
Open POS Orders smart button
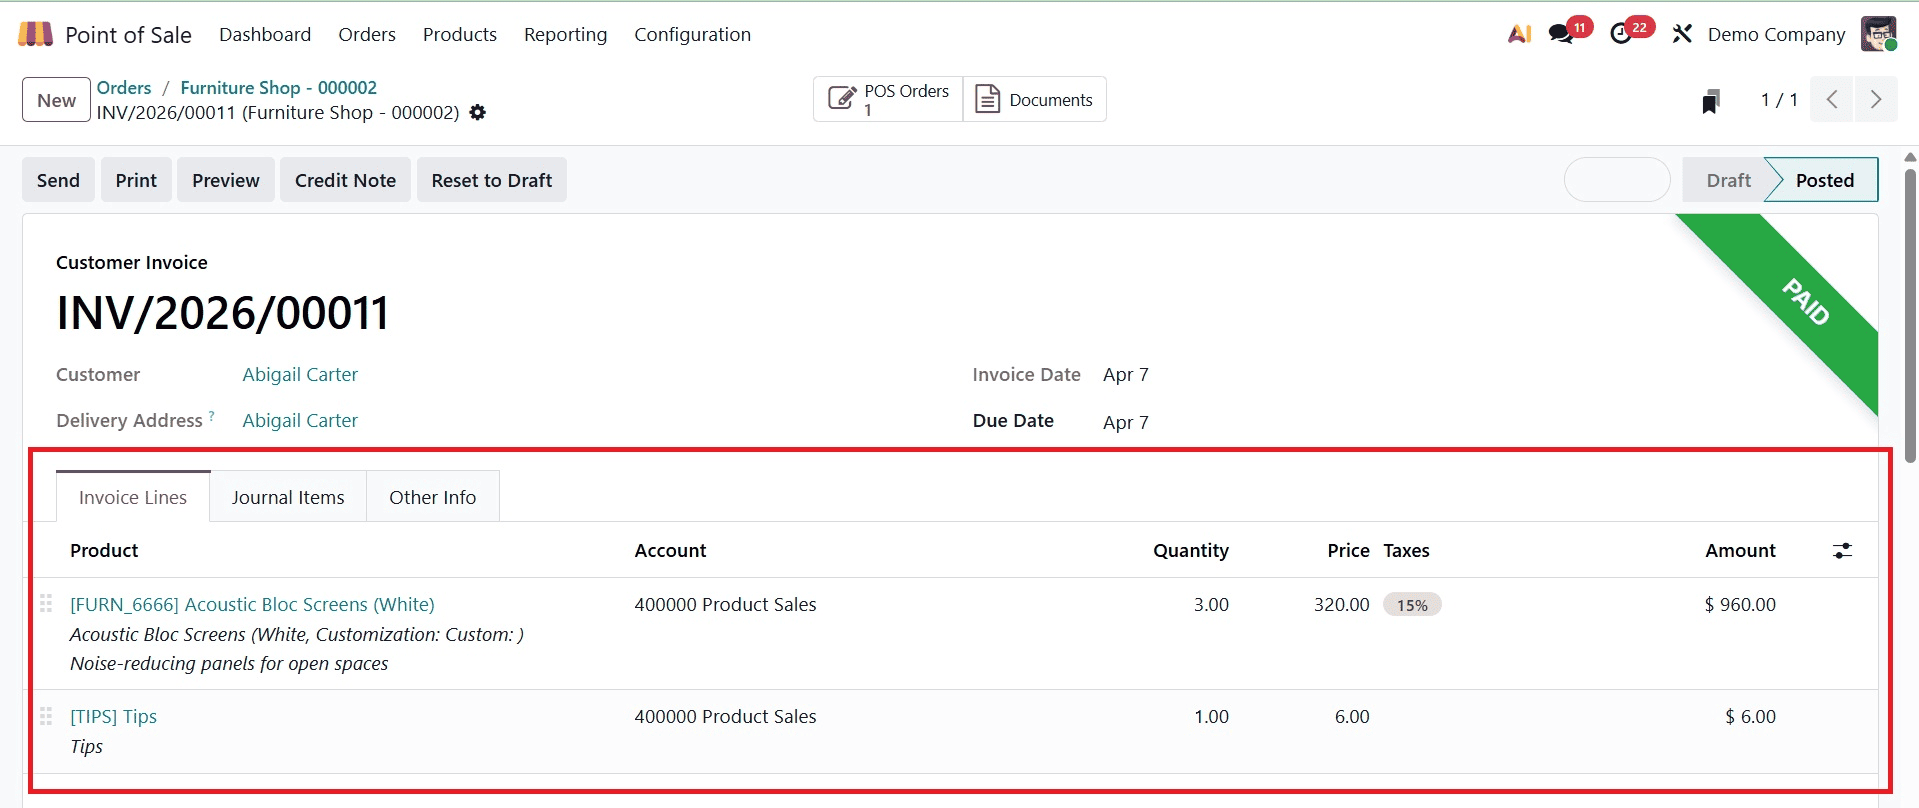888,99
